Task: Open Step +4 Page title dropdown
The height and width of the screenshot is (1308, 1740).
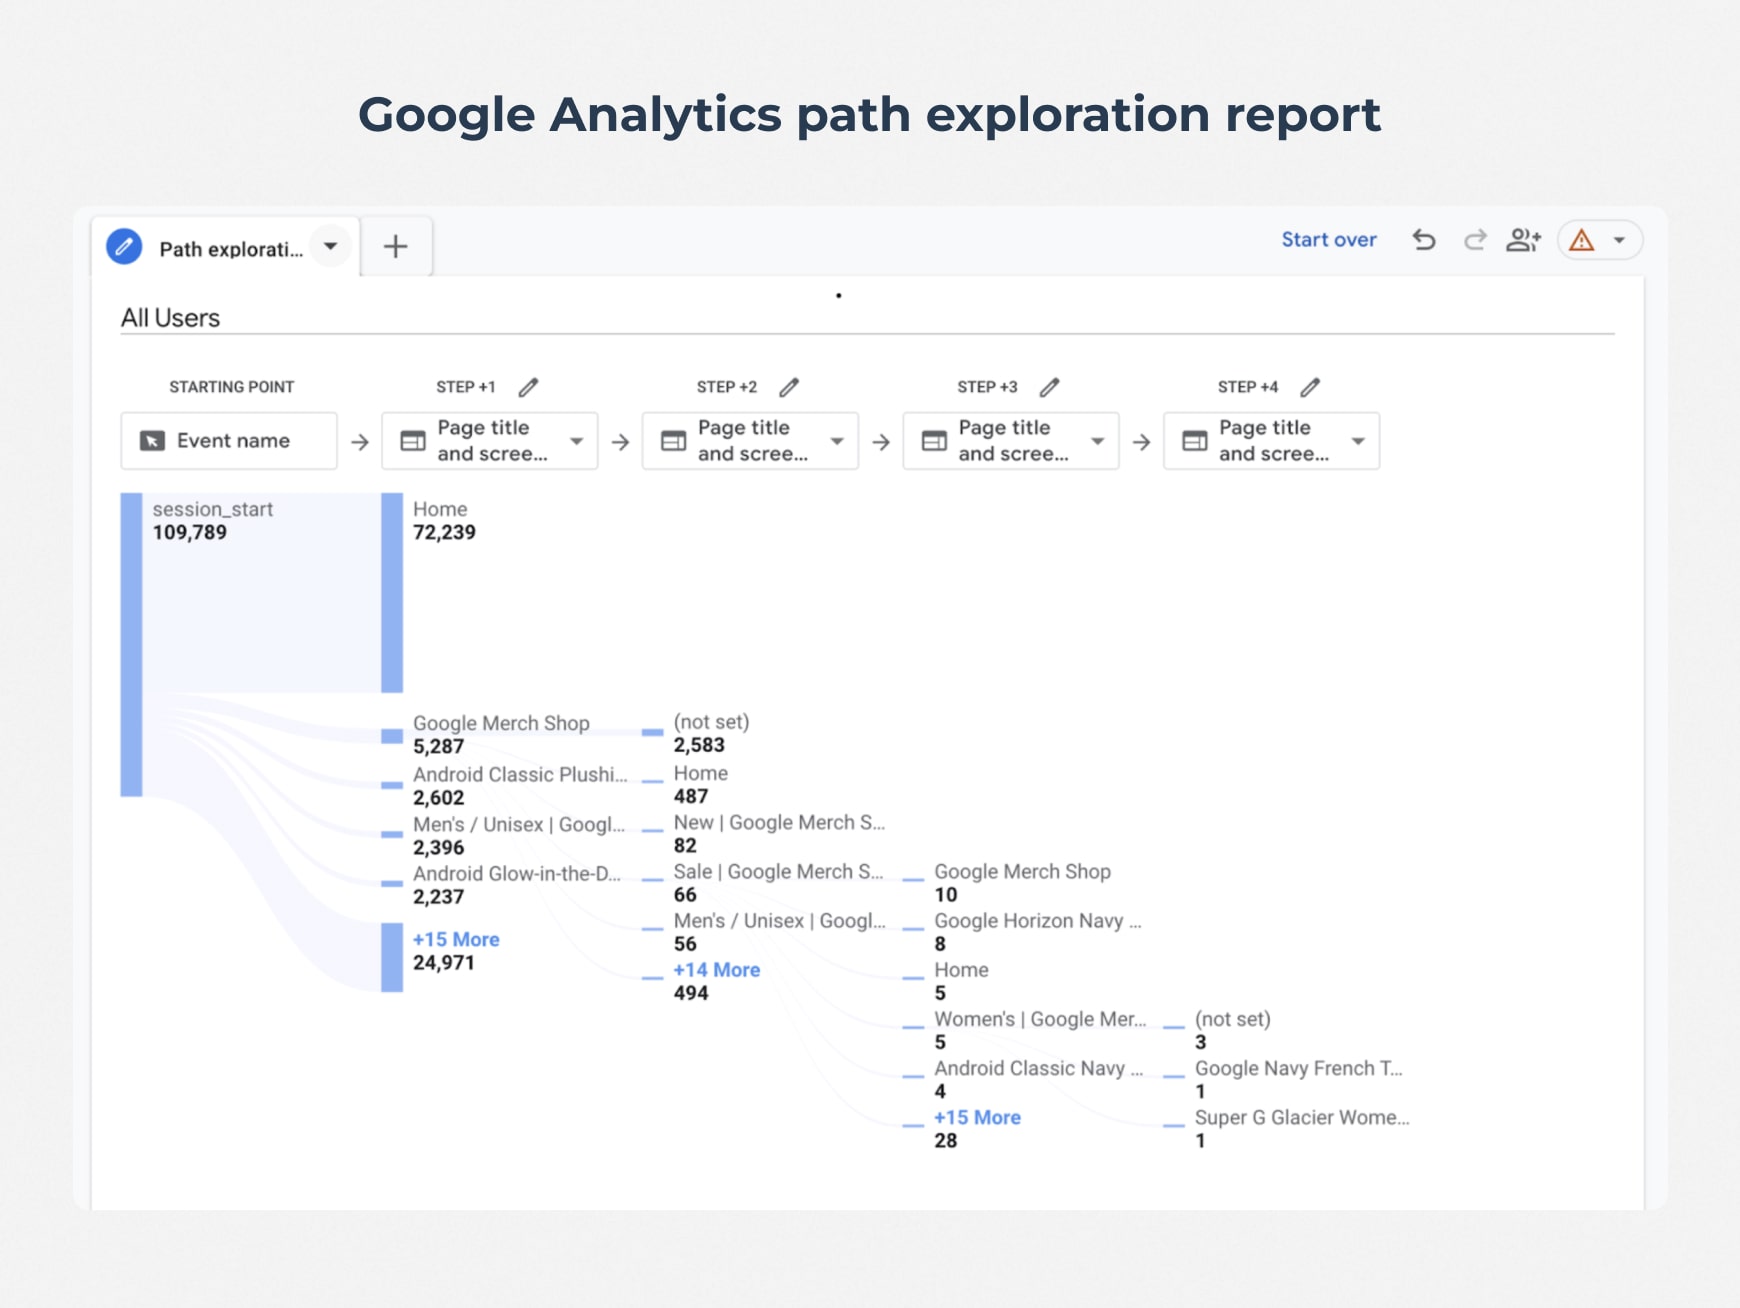Action: tap(1358, 441)
